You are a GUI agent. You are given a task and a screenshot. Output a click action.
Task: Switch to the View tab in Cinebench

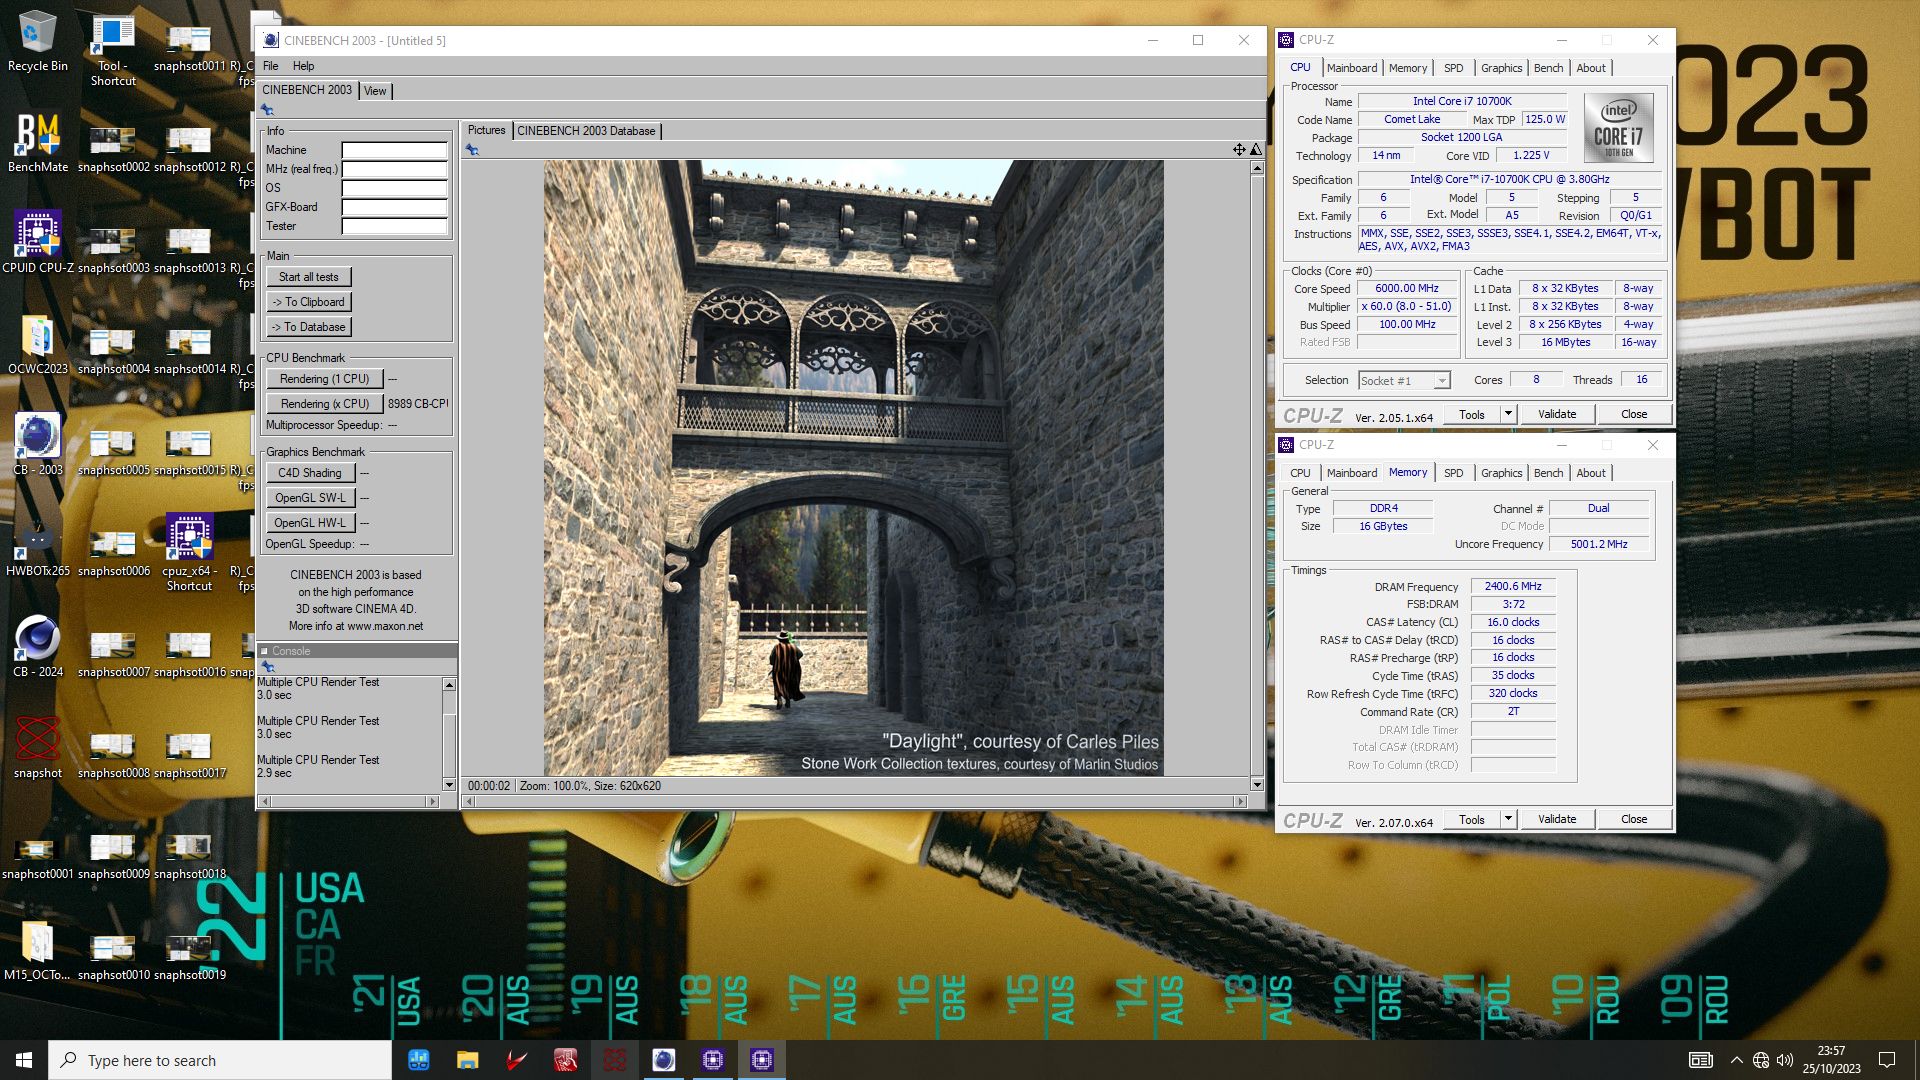point(375,91)
